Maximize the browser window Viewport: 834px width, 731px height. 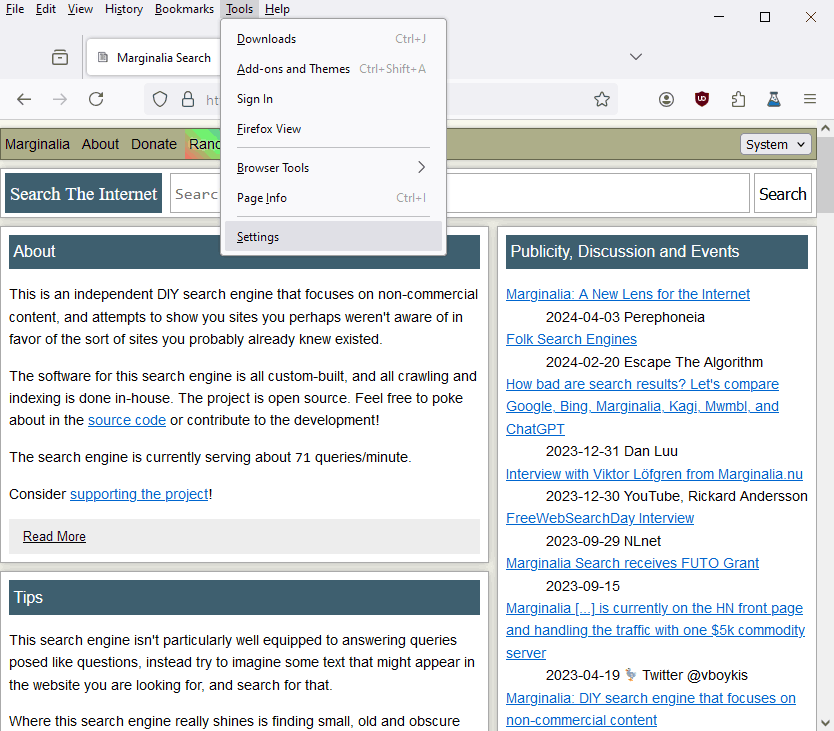click(764, 17)
